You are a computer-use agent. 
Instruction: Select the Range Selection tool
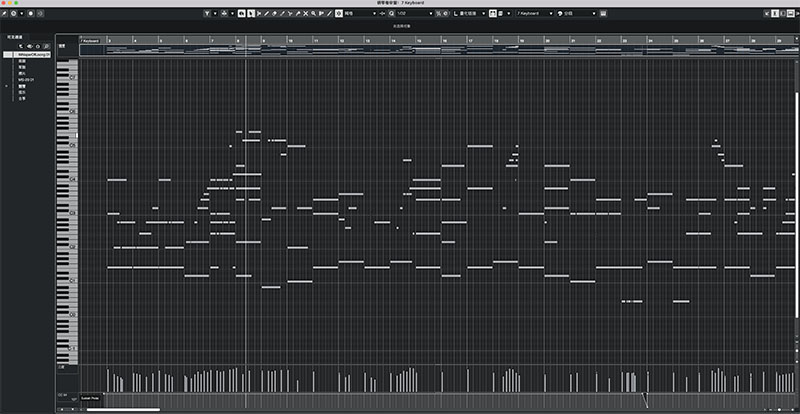tap(259, 13)
